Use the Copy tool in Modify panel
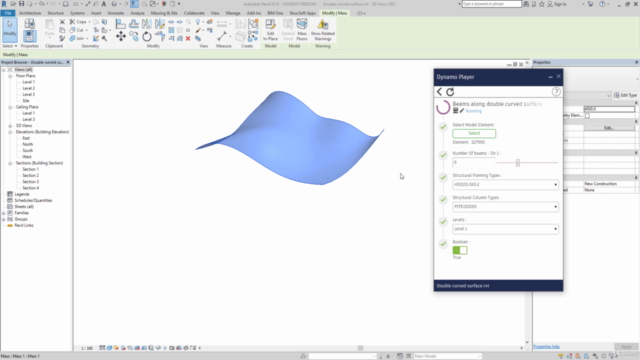 tap(134, 37)
